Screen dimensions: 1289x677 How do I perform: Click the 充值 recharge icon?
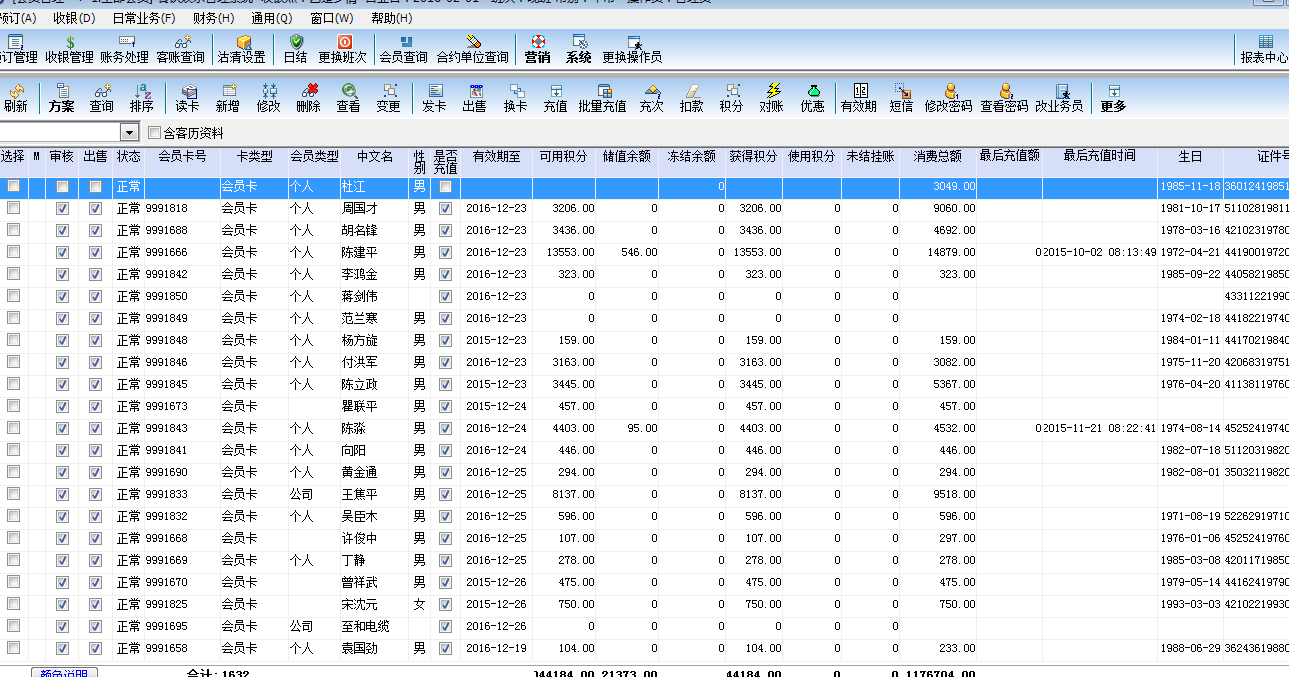tap(555, 98)
